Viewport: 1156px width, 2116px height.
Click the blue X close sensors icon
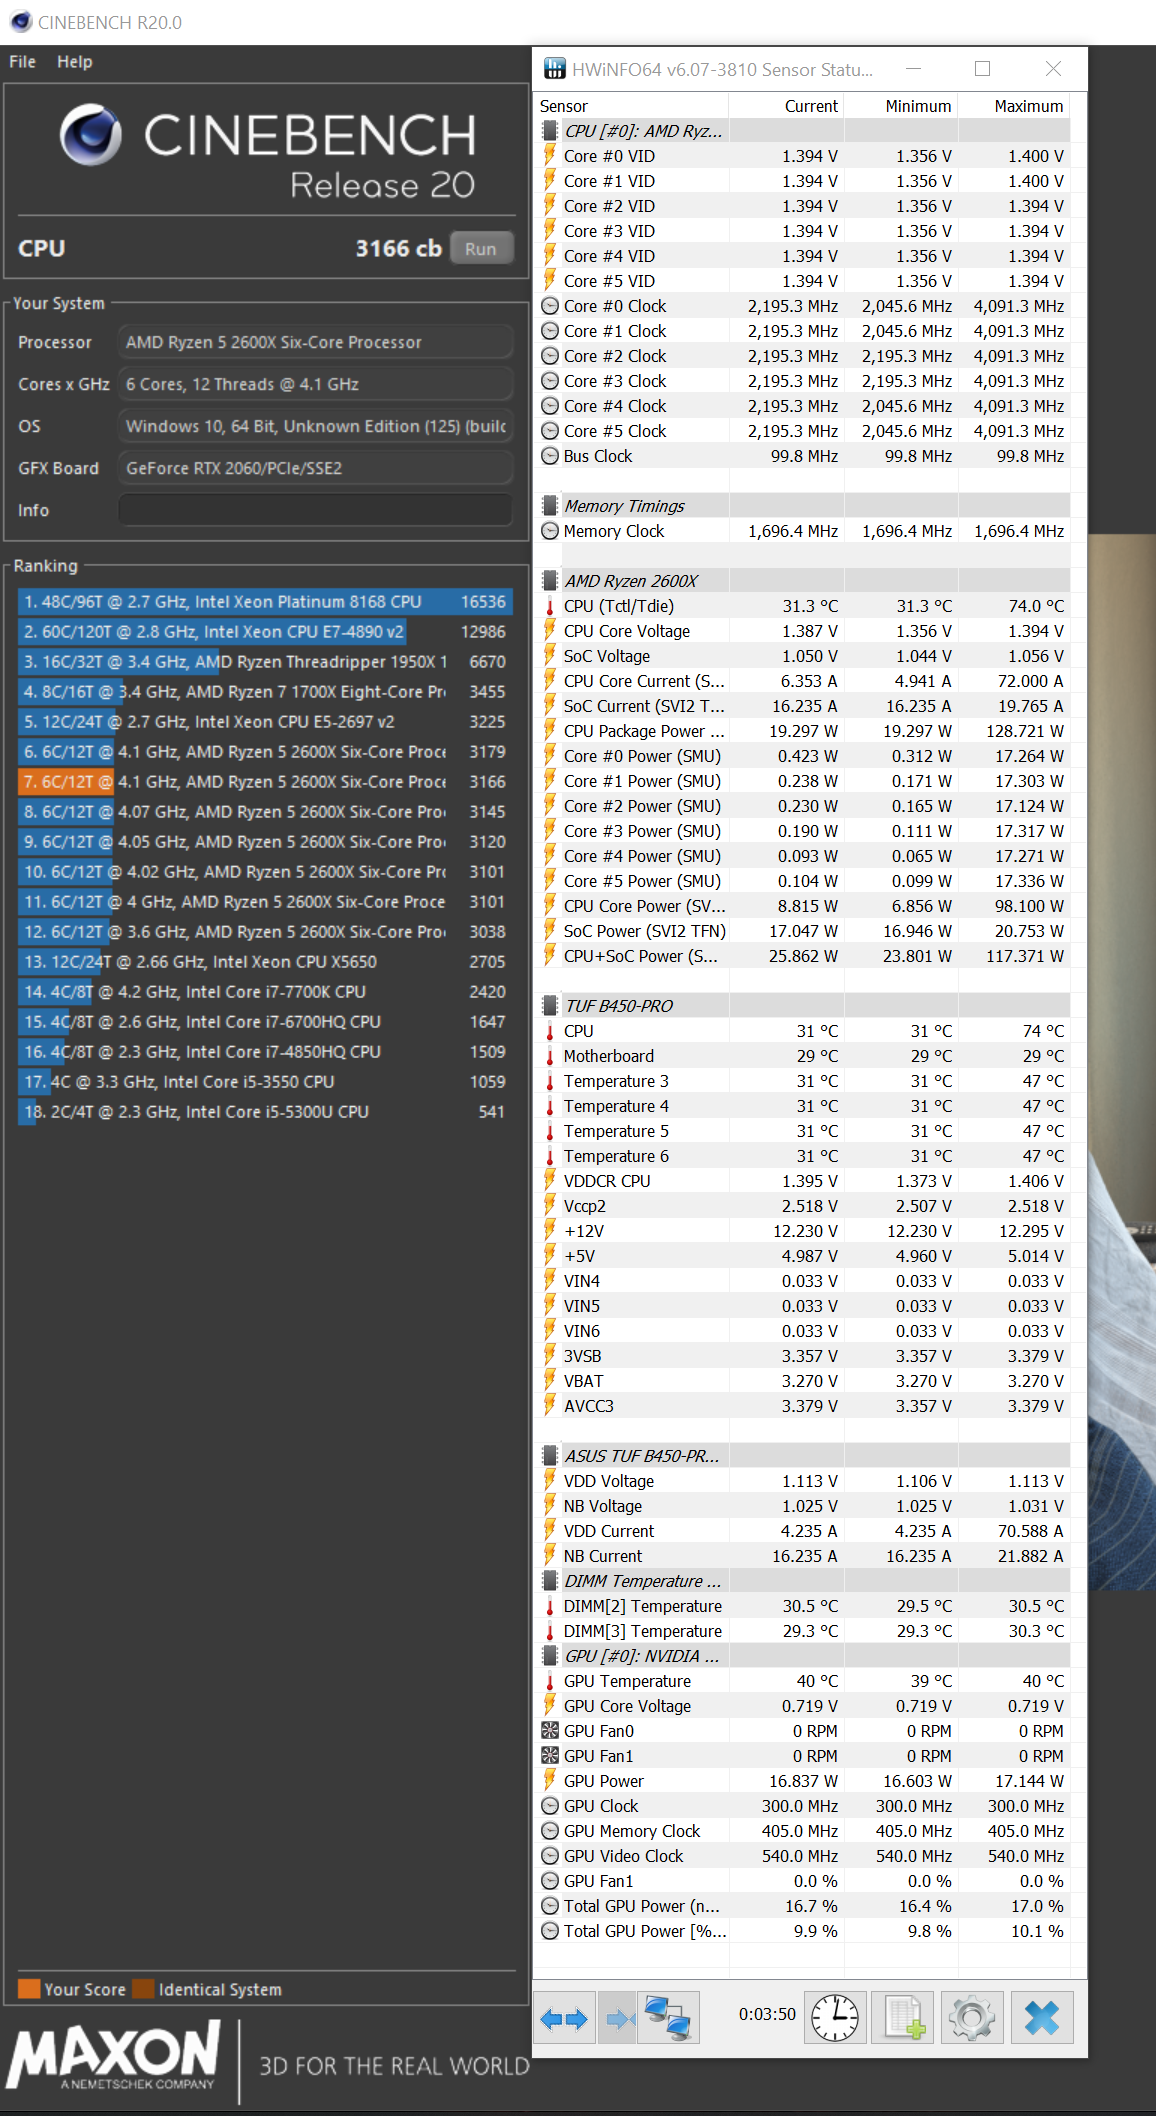click(x=1042, y=2017)
